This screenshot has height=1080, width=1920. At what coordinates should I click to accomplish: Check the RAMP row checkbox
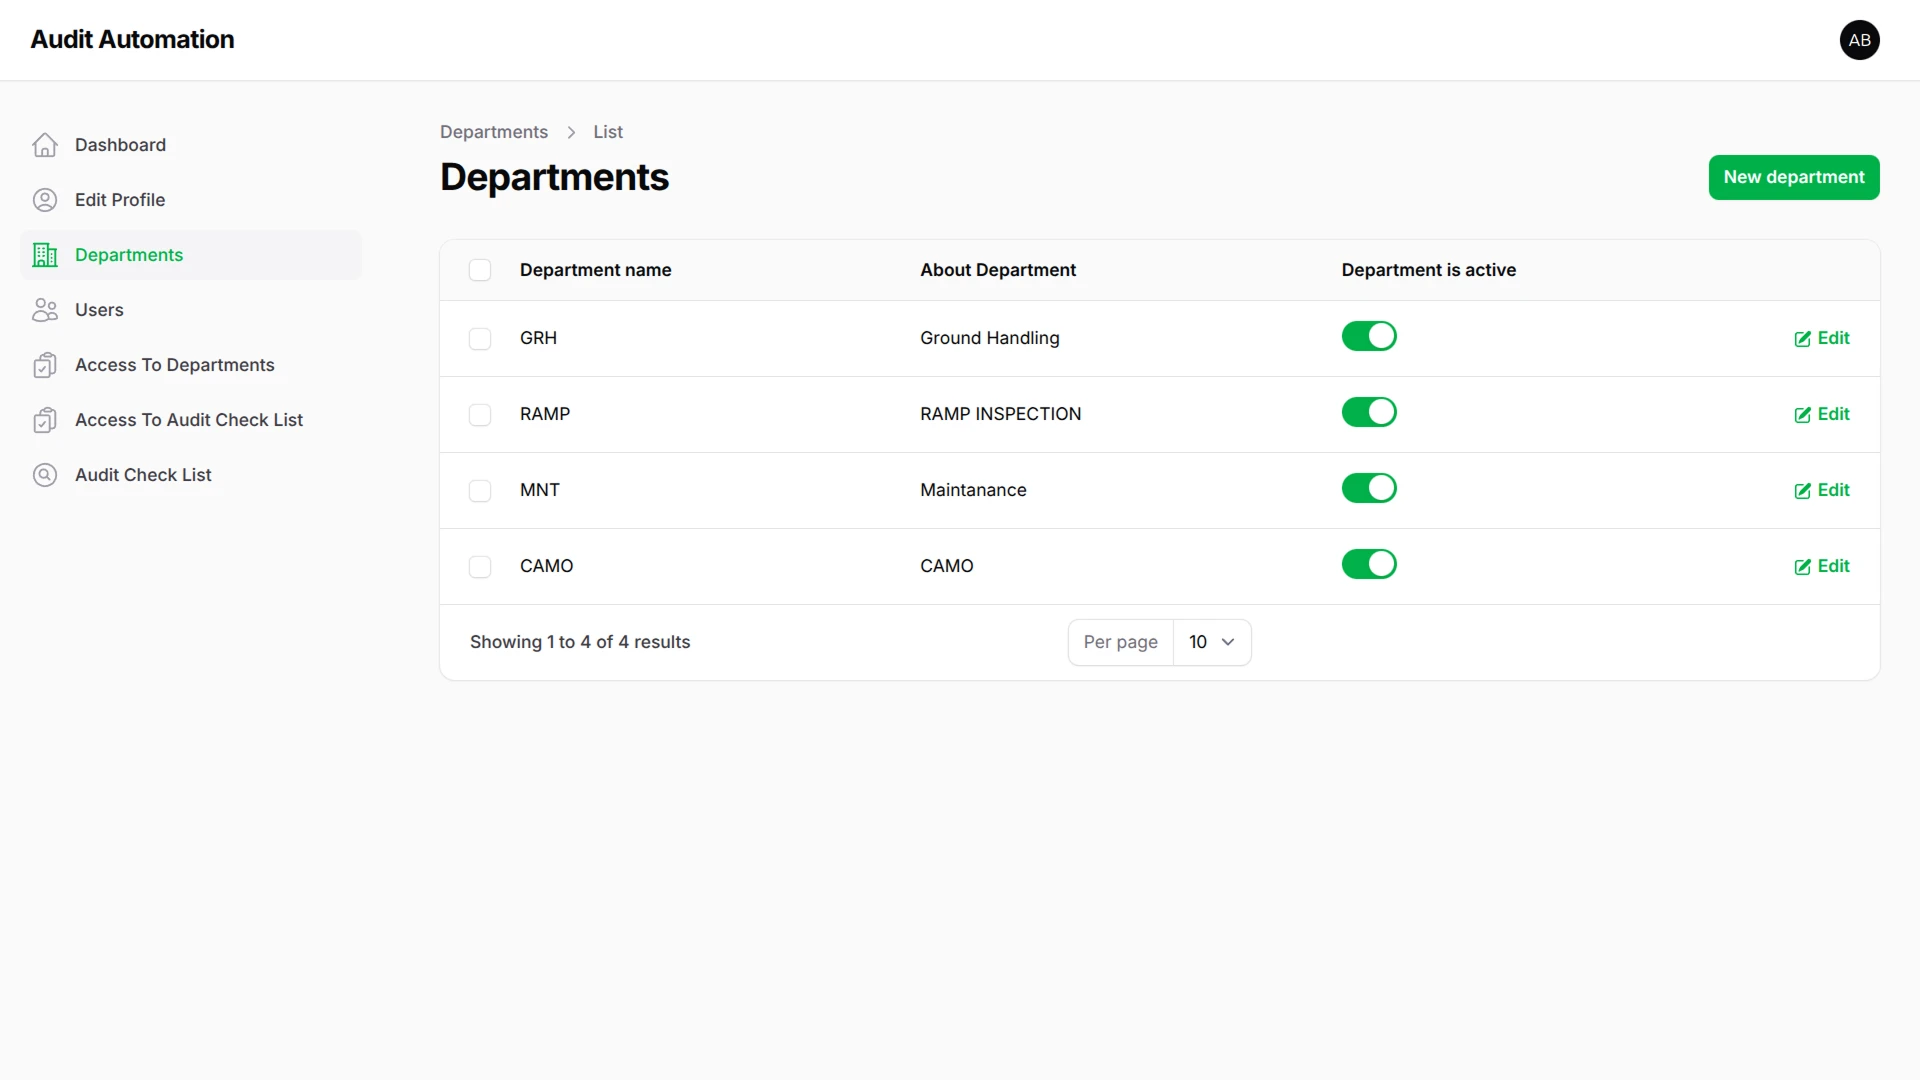480,415
